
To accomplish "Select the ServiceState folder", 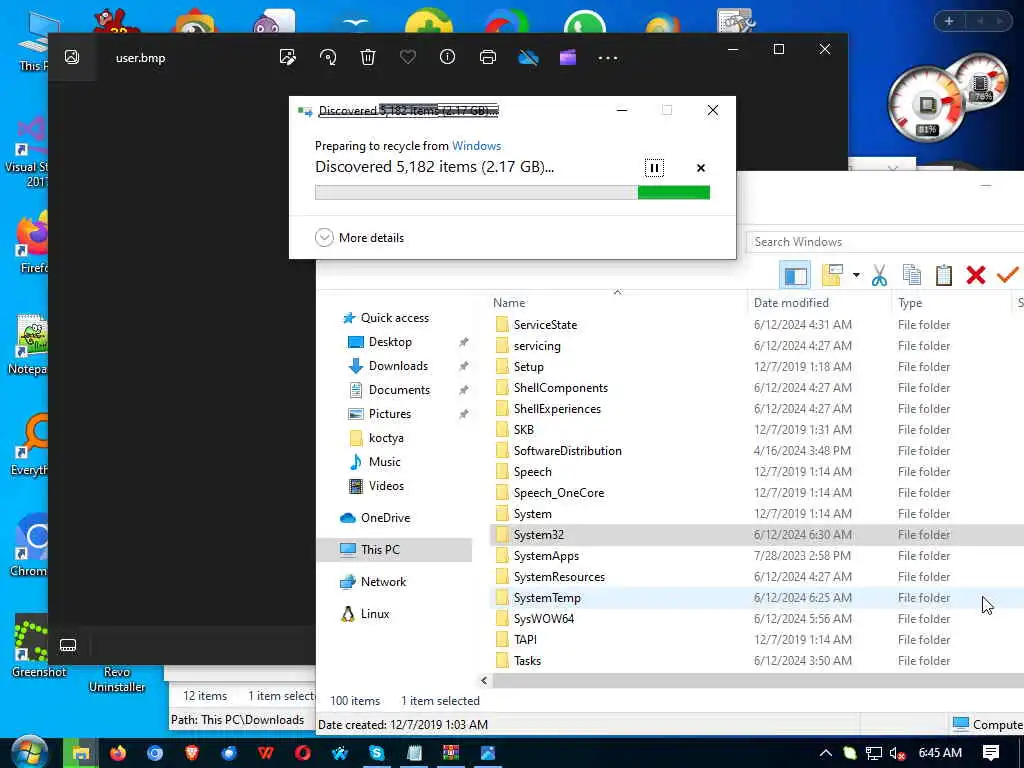I will (x=545, y=325).
